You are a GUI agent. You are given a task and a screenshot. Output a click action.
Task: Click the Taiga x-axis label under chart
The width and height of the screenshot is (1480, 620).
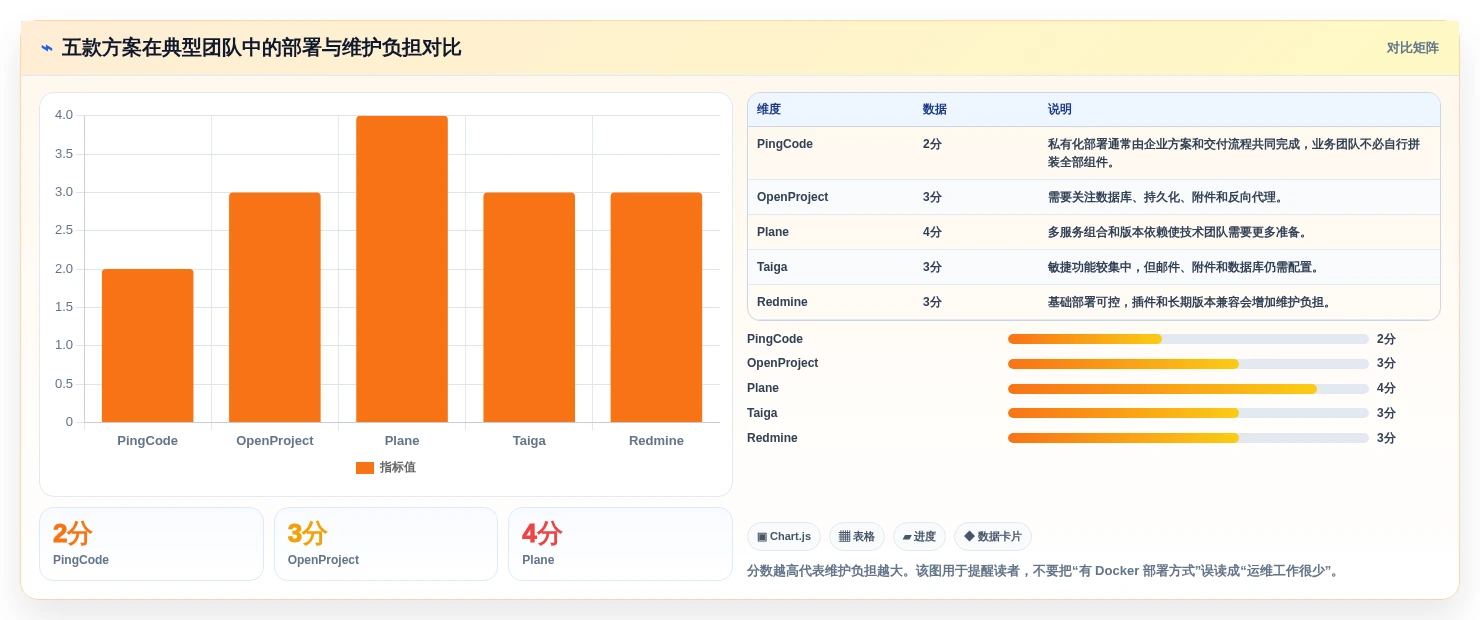pyautogui.click(x=529, y=441)
